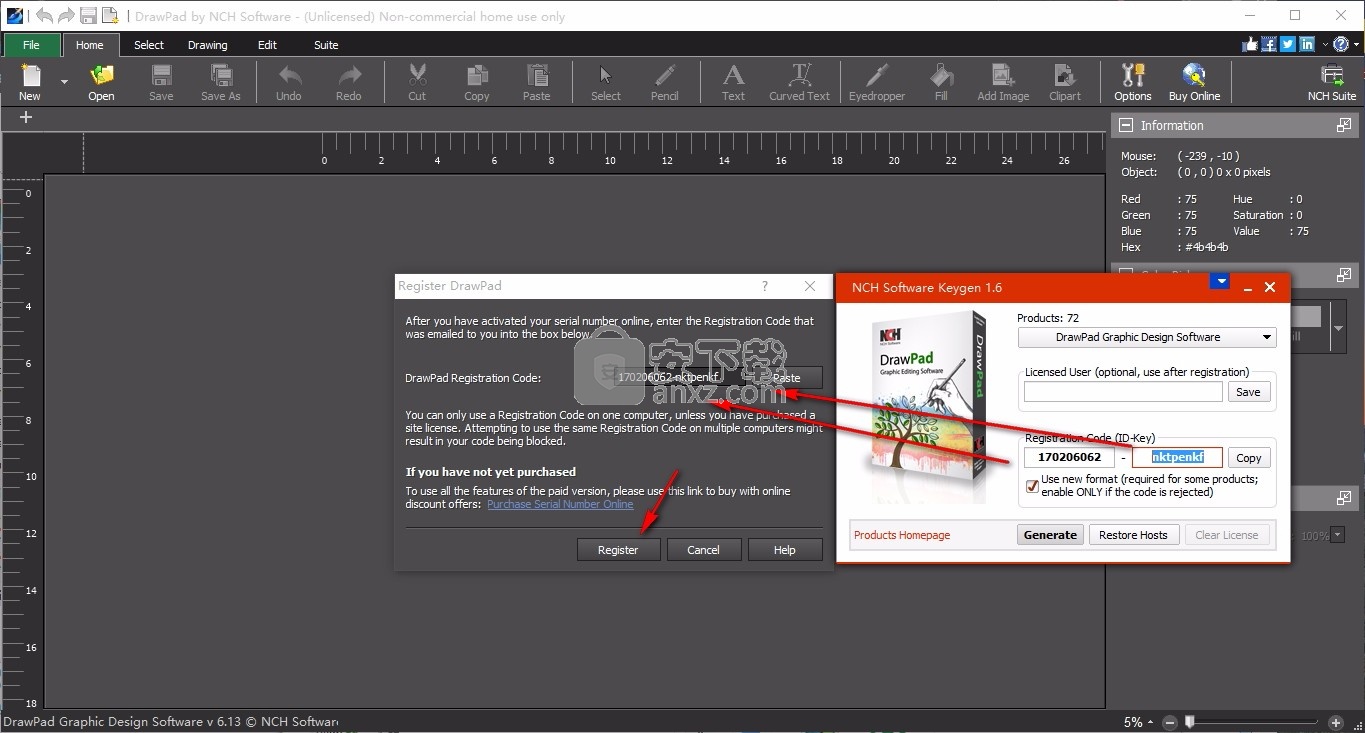
Task: Undock the Color Picker panel
Action: (x=1344, y=275)
